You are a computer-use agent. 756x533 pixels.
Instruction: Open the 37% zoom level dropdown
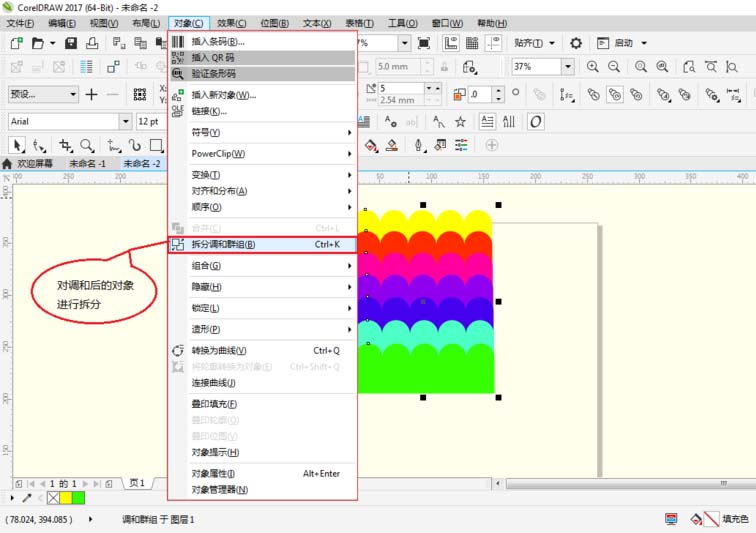coord(568,67)
